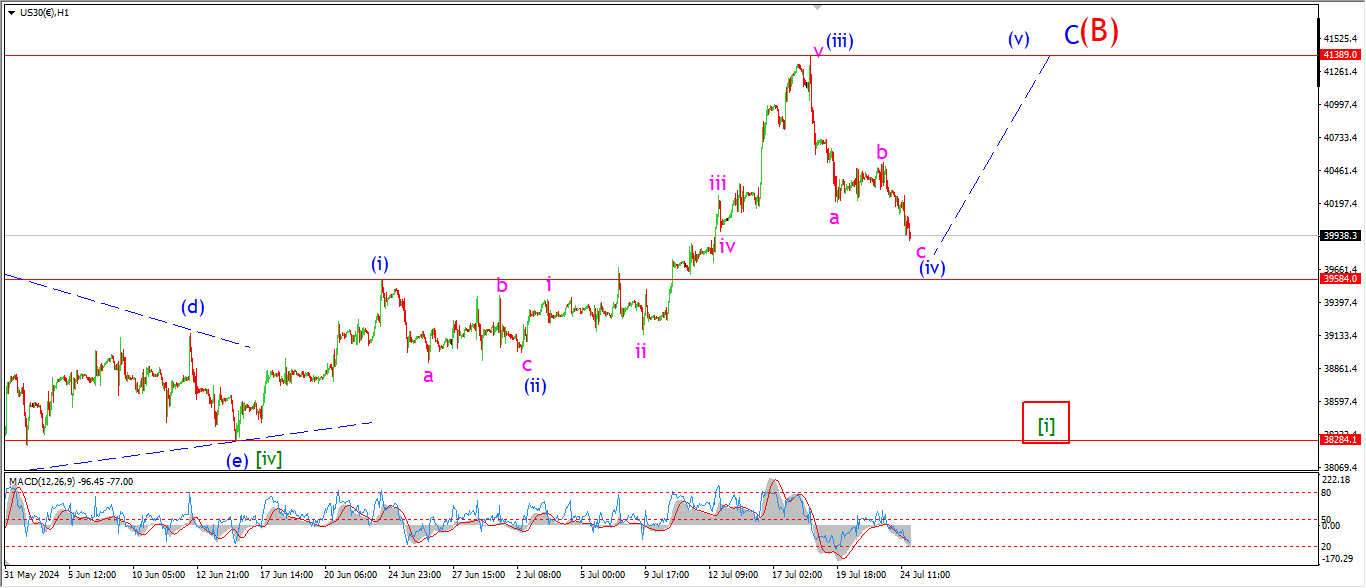Viewport: 1366px width, 588px height.
Task: Click the blue (i) wave label
Action: [x=380, y=264]
